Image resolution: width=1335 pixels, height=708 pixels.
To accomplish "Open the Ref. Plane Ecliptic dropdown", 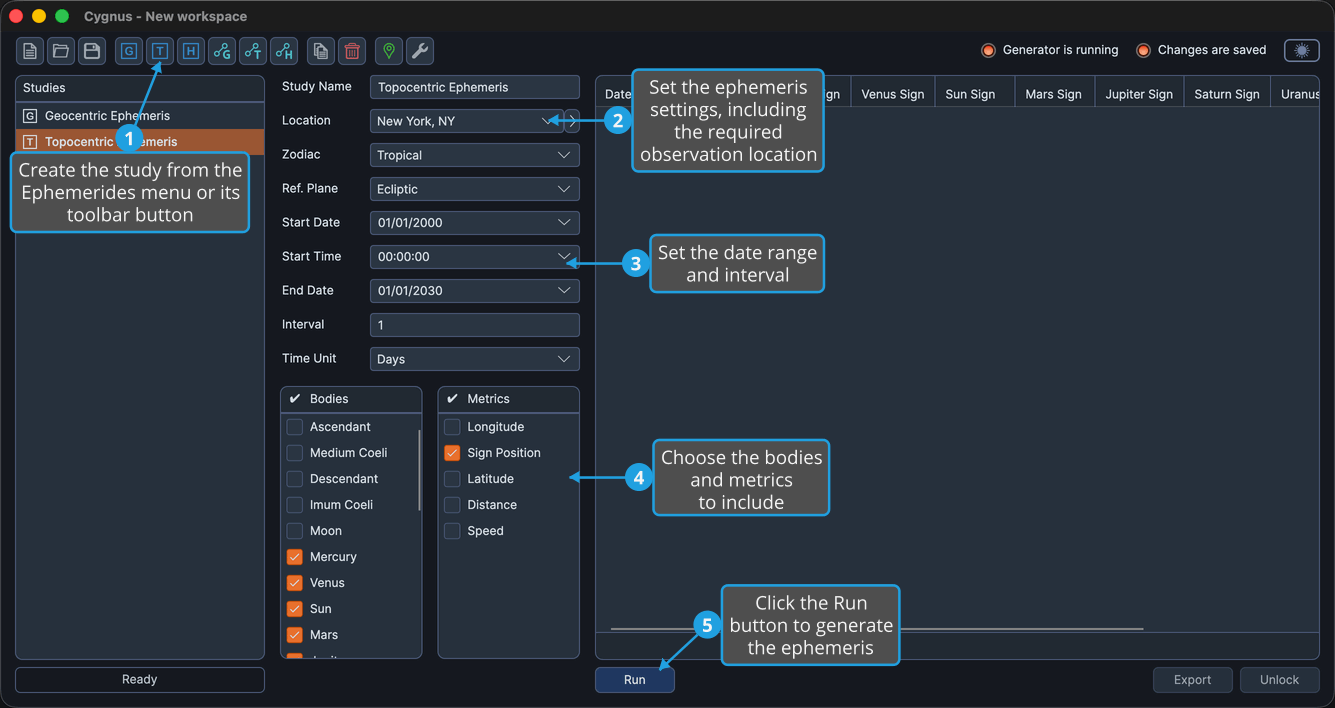I will [x=474, y=189].
